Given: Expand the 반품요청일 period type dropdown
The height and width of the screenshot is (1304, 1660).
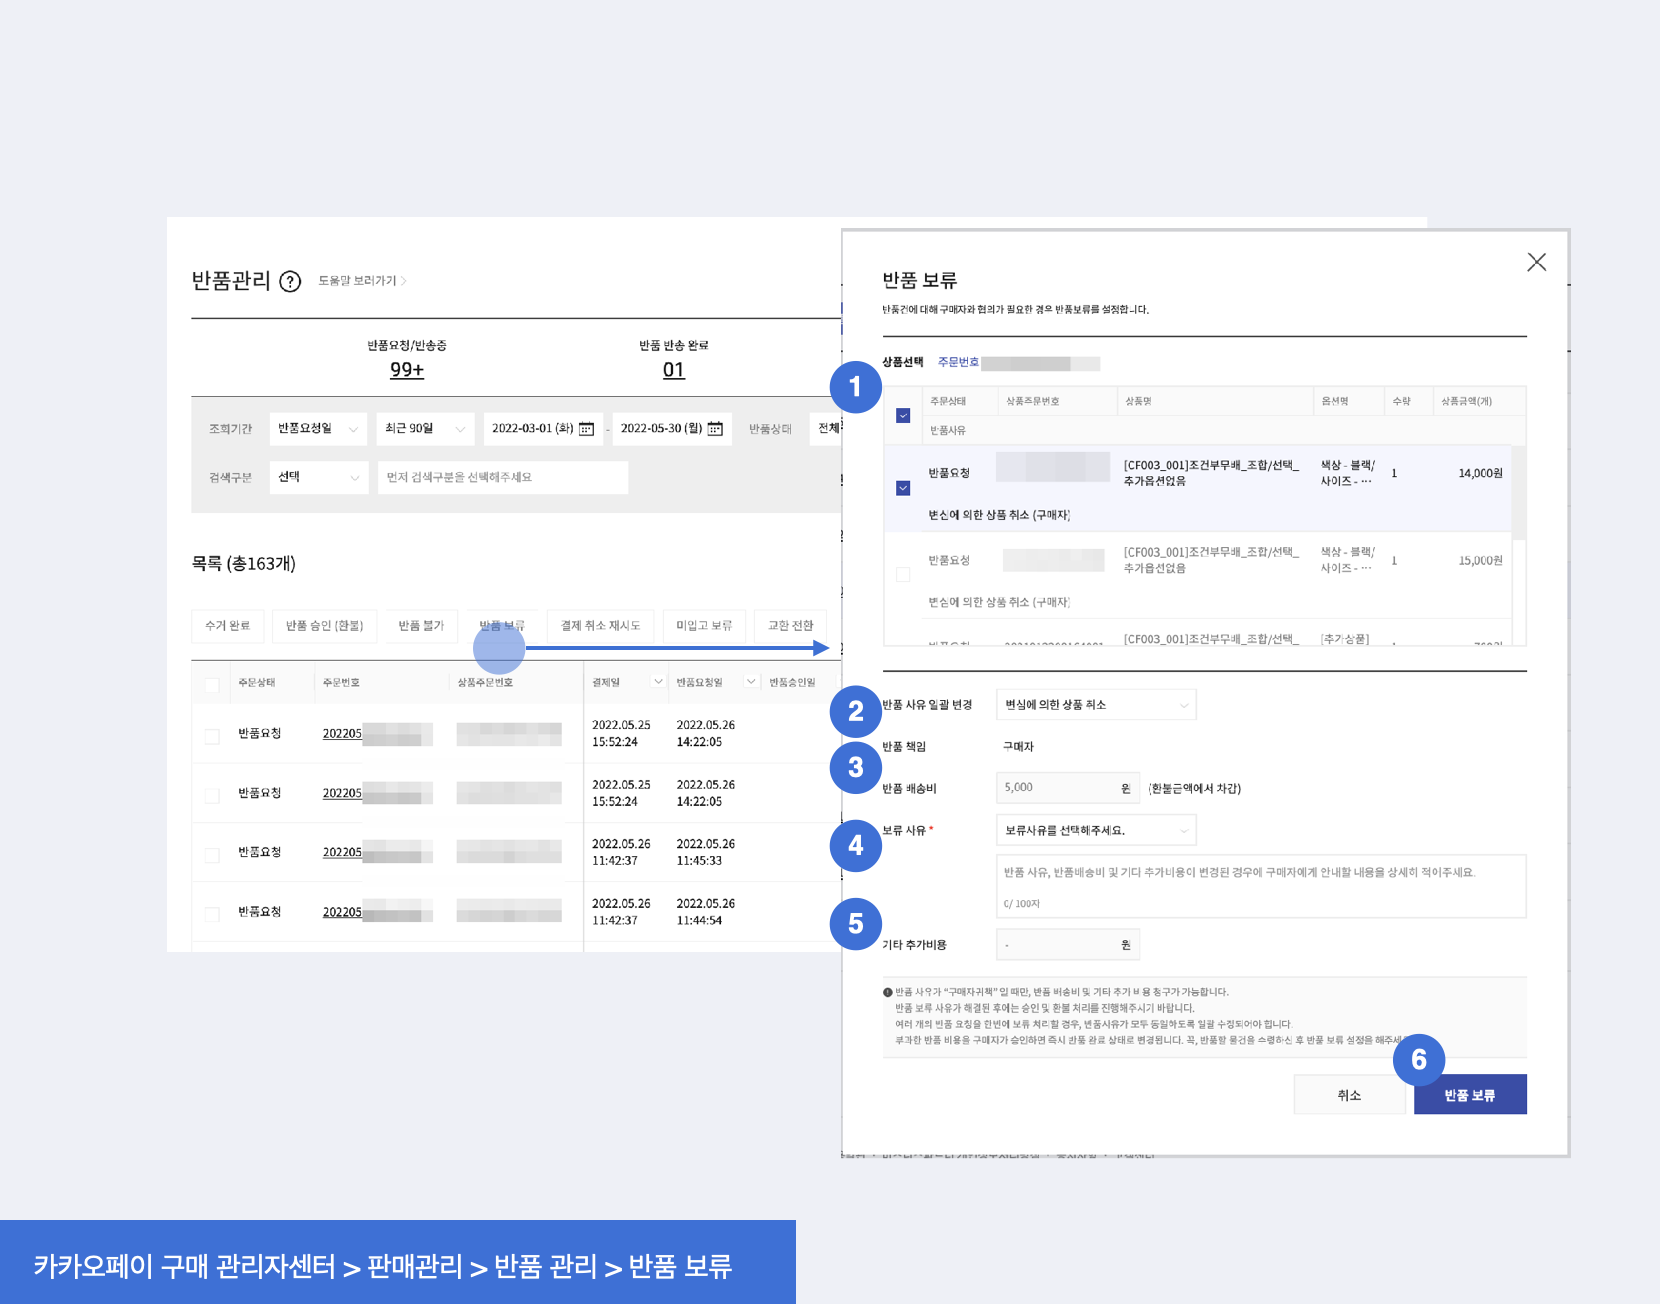Looking at the screenshot, I should [x=318, y=429].
